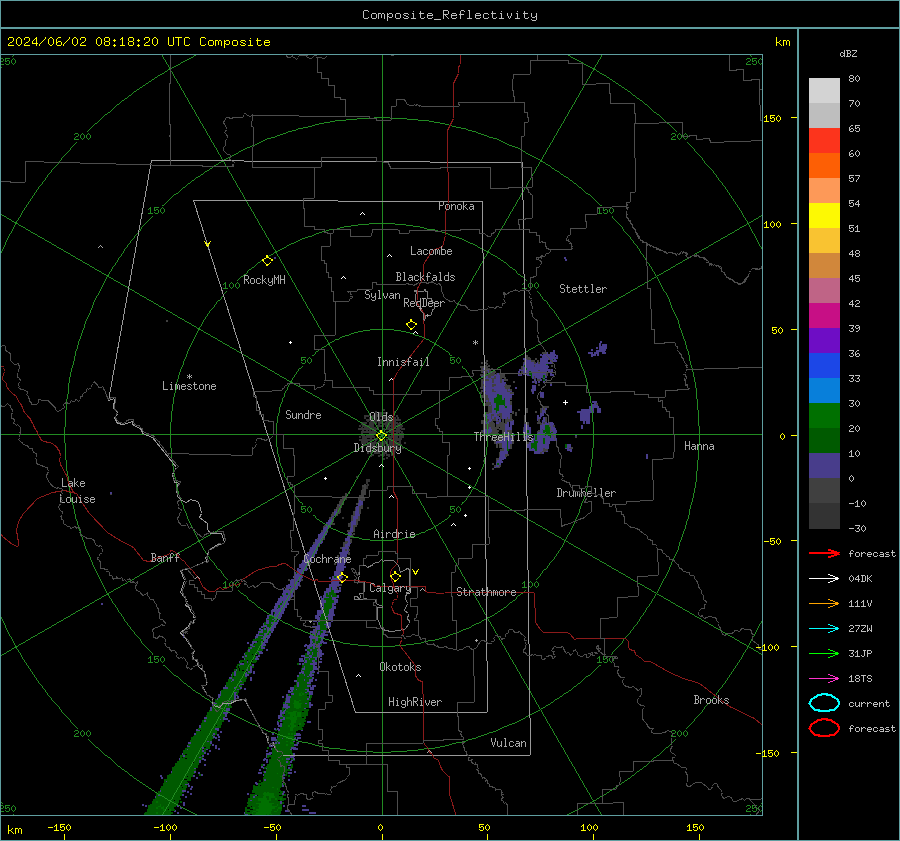The image size is (900, 841).
Task: Click the yellow diamond marker at RockyMH
Action: tap(267, 261)
